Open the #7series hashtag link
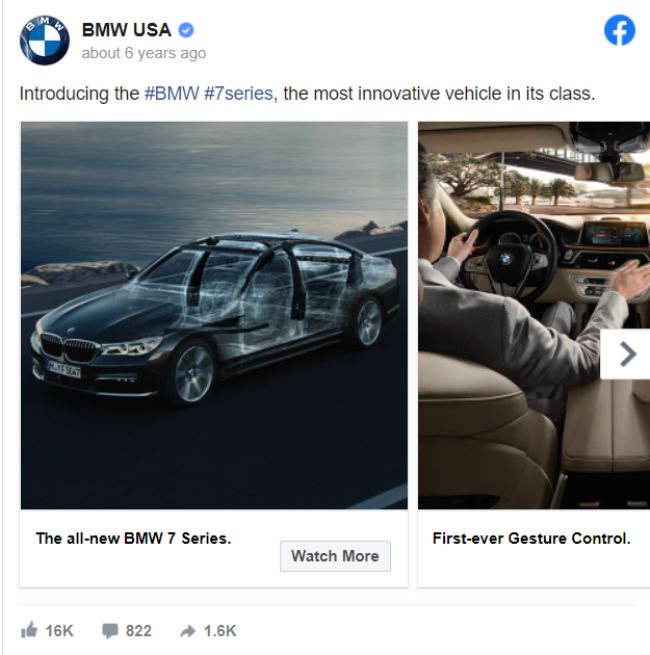 point(239,94)
